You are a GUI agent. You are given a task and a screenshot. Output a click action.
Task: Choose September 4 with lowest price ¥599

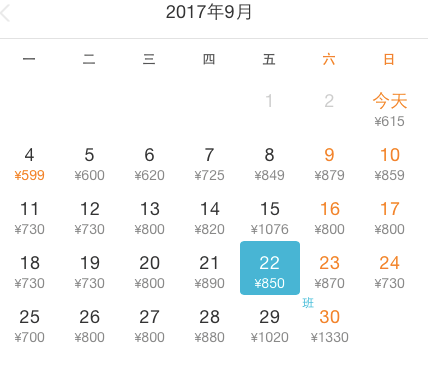click(29, 164)
